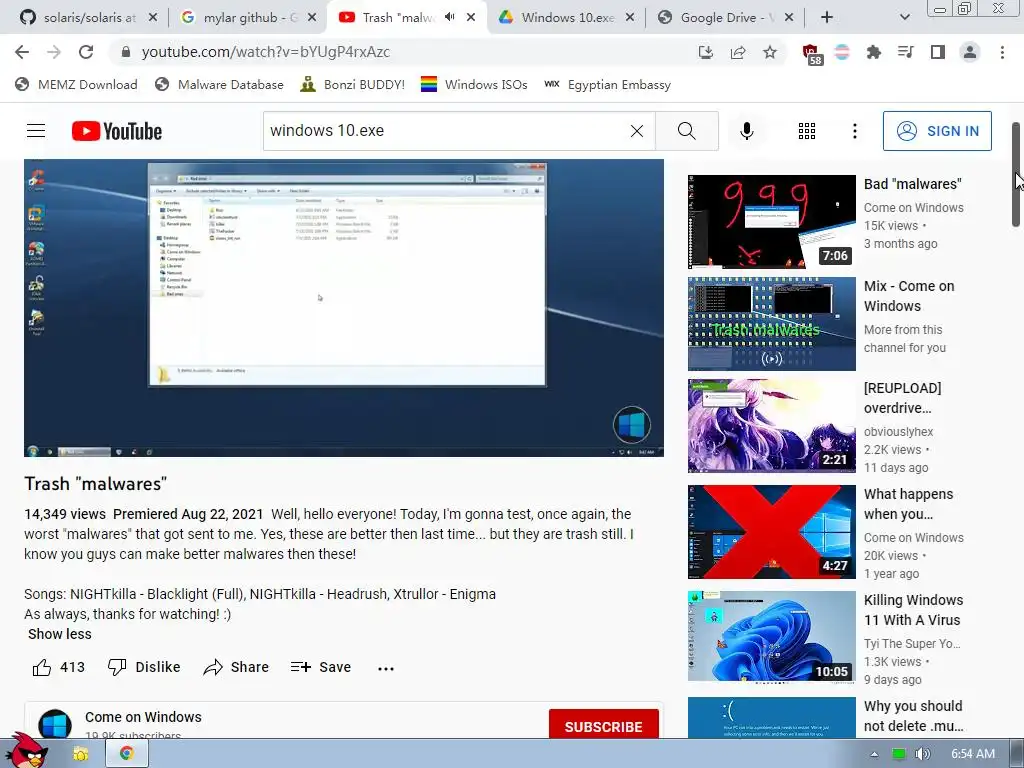
Task: Click the address bar URL
Action: coord(266,52)
